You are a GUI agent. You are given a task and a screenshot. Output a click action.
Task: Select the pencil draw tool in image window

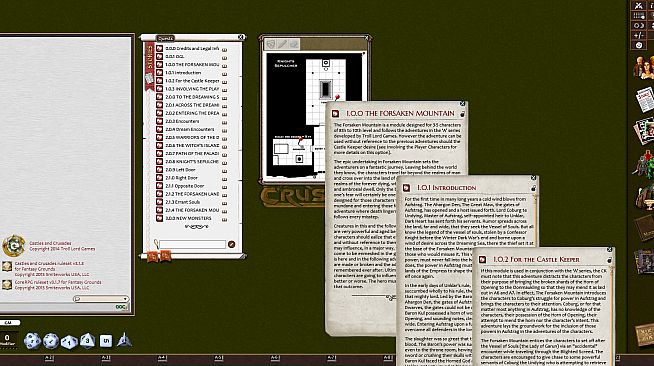[282, 44]
